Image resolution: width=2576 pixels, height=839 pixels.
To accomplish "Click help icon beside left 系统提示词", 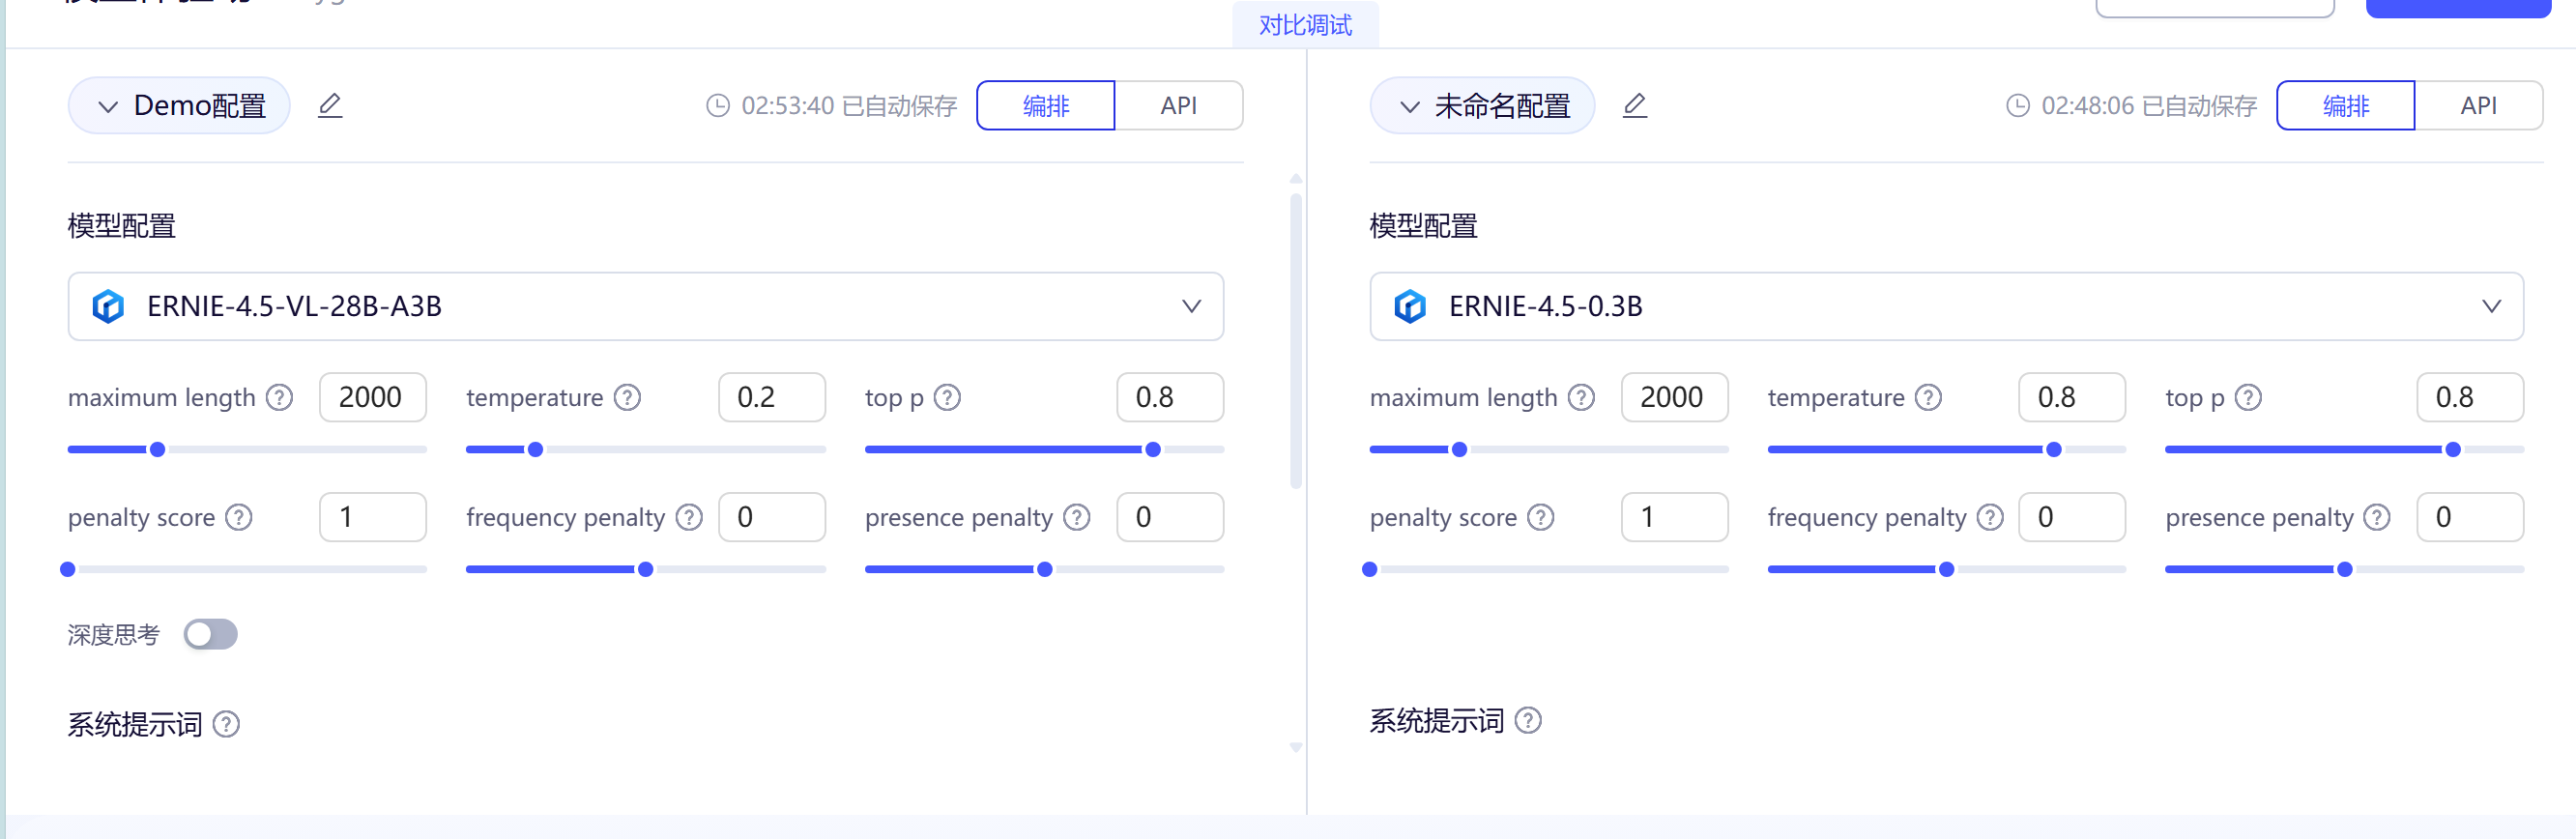I will tap(227, 724).
